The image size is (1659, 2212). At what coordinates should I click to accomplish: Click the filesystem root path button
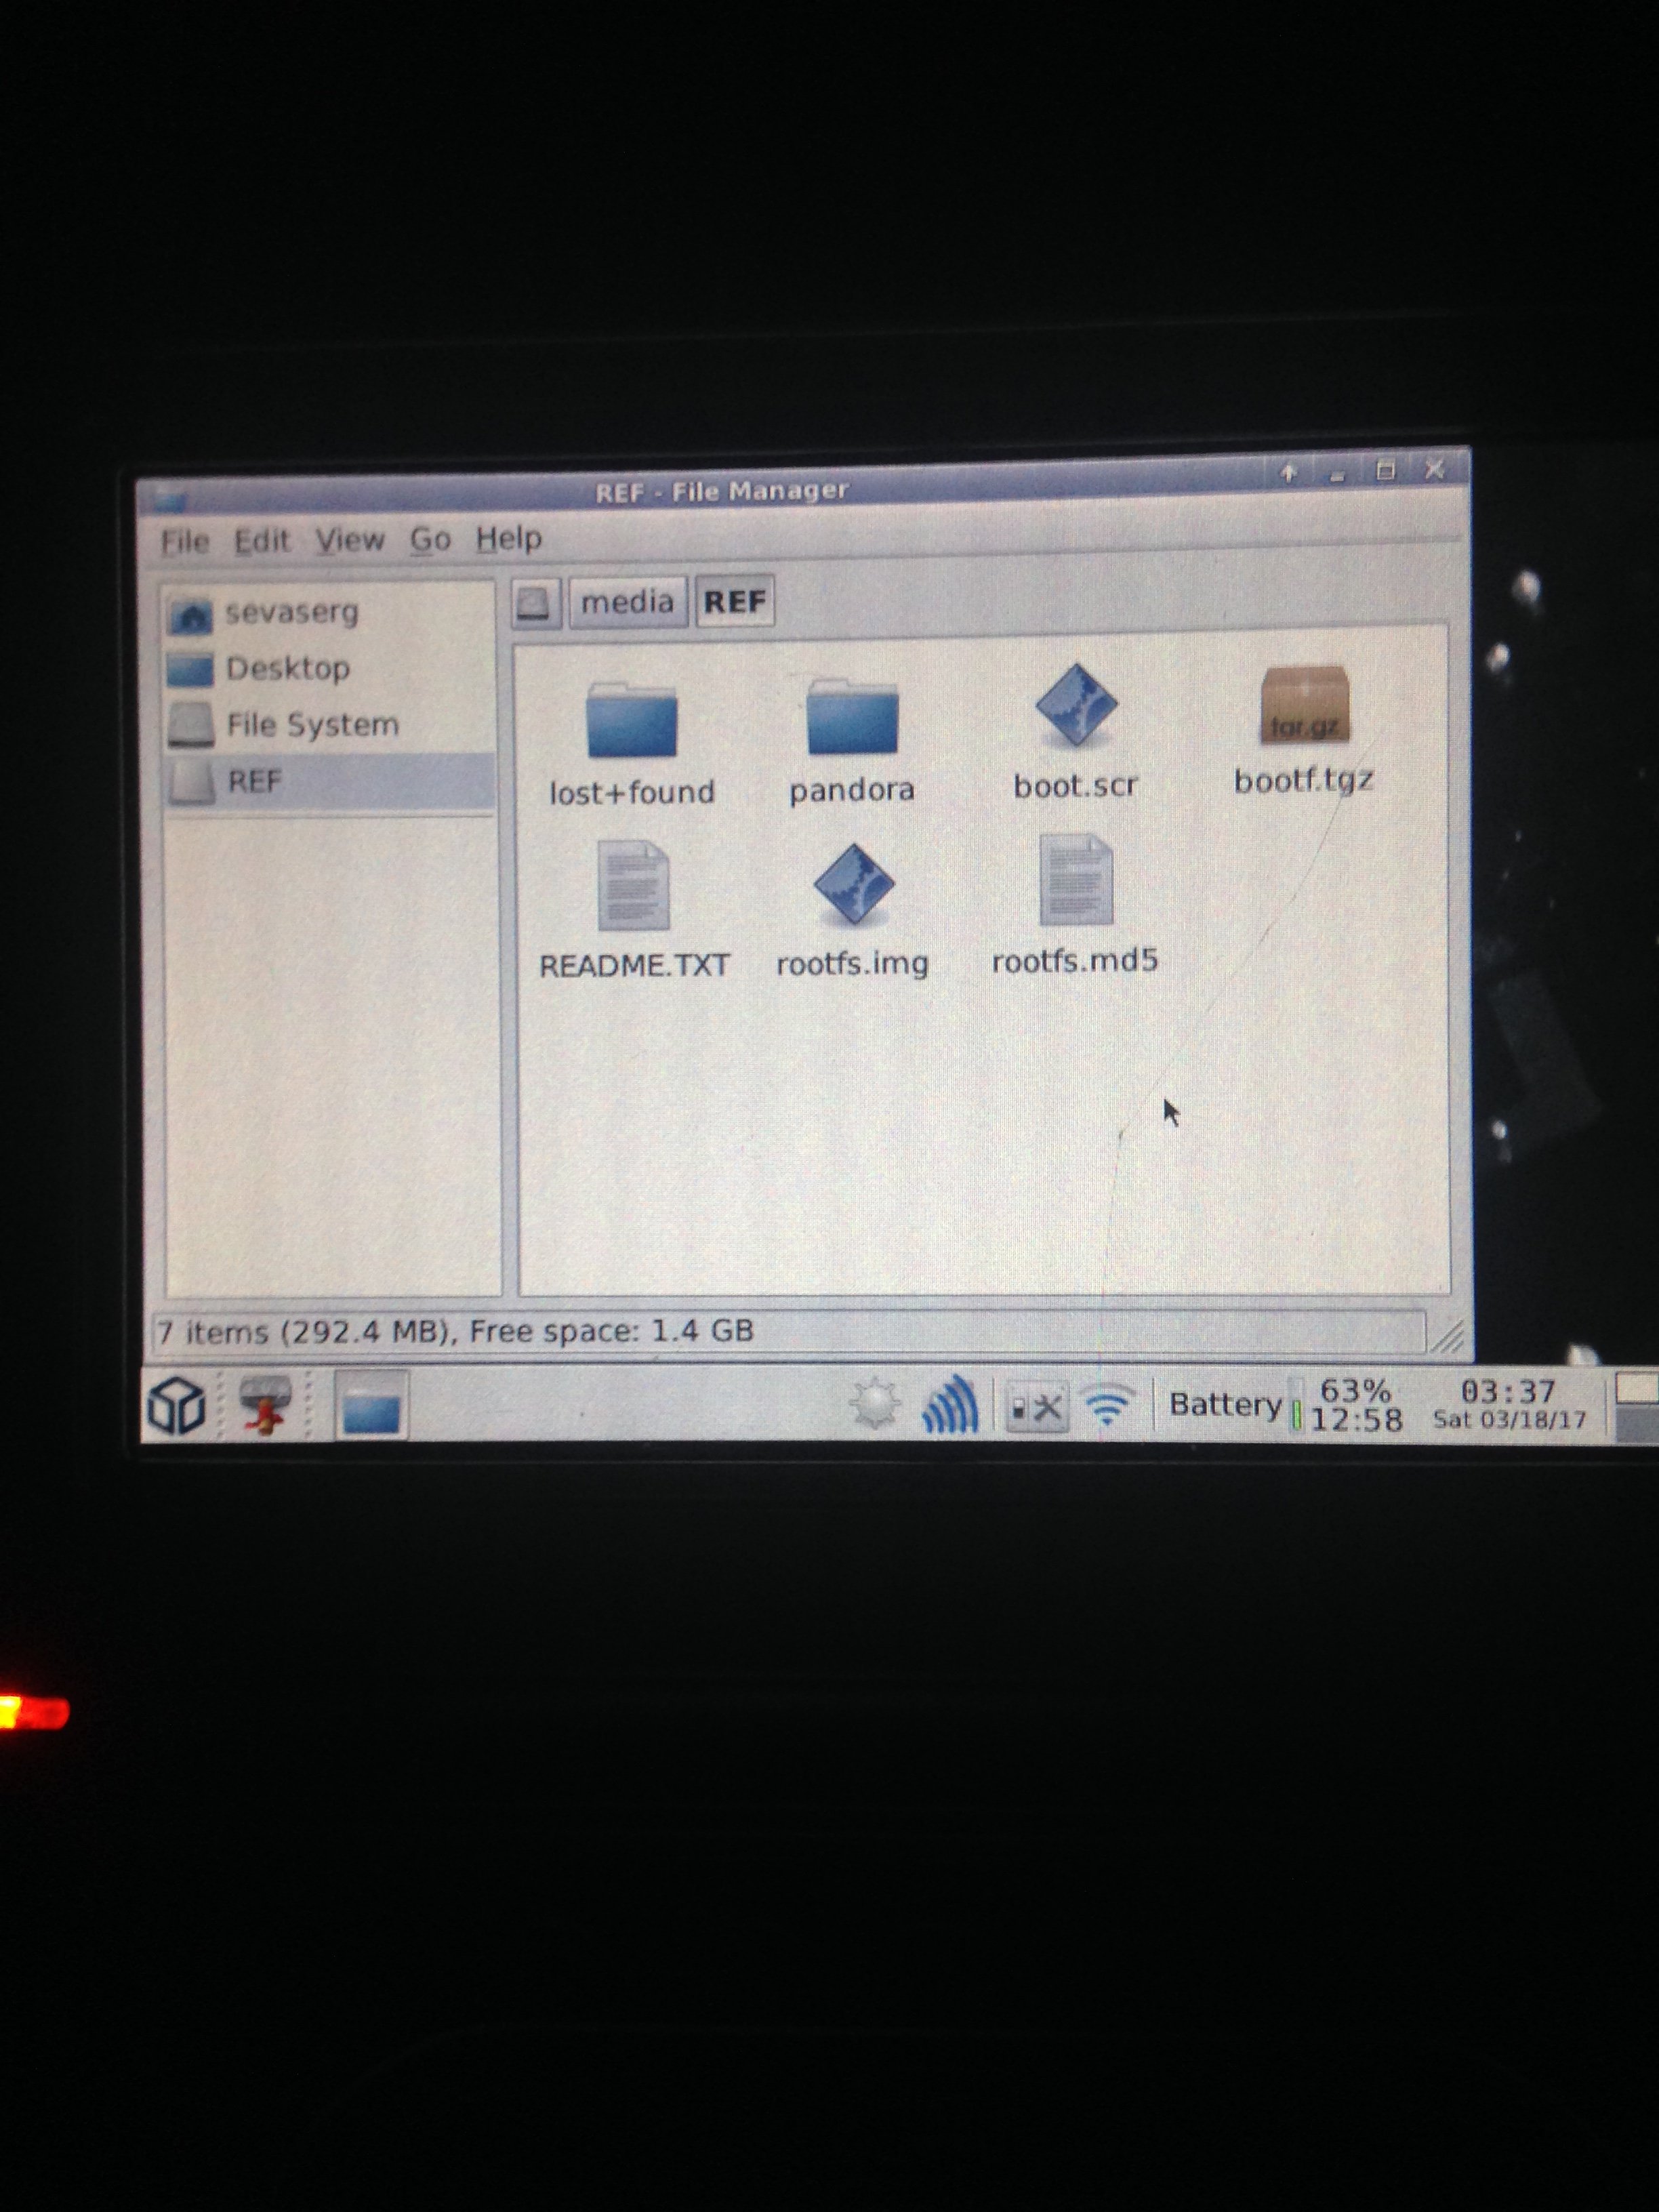[x=535, y=603]
